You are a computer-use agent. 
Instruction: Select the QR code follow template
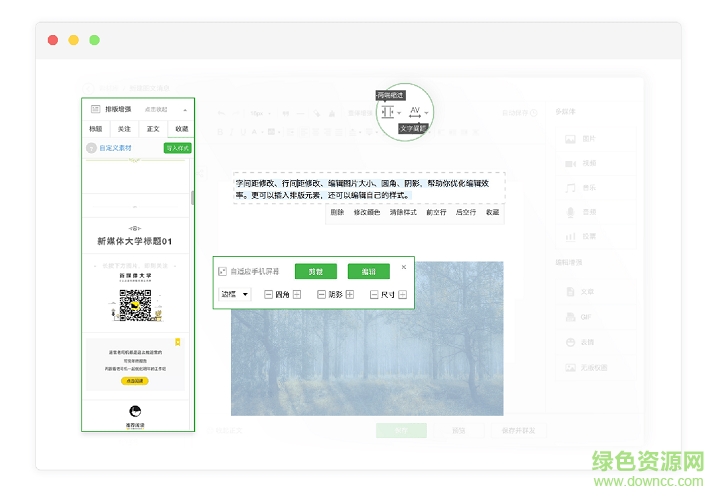(x=135, y=293)
